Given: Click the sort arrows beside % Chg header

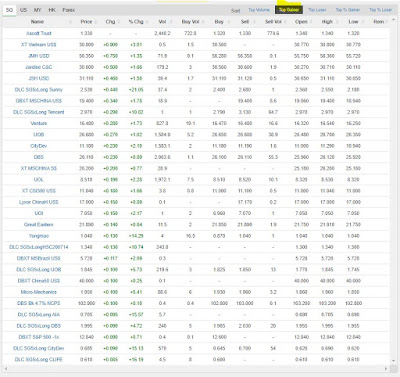Looking at the screenshot, I should pyautogui.click(x=147, y=22).
